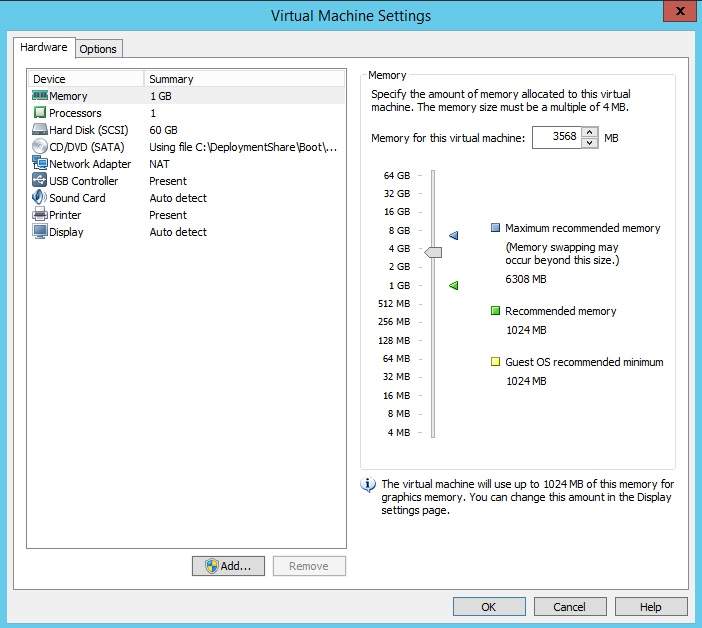Increase memory with the up stepper arrow

pyautogui.click(x=590, y=132)
